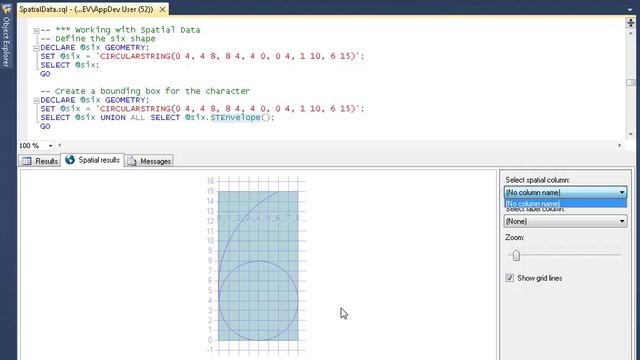640x360 pixels.
Task: Collapse the second DECLARE @six block
Action: tap(36, 101)
